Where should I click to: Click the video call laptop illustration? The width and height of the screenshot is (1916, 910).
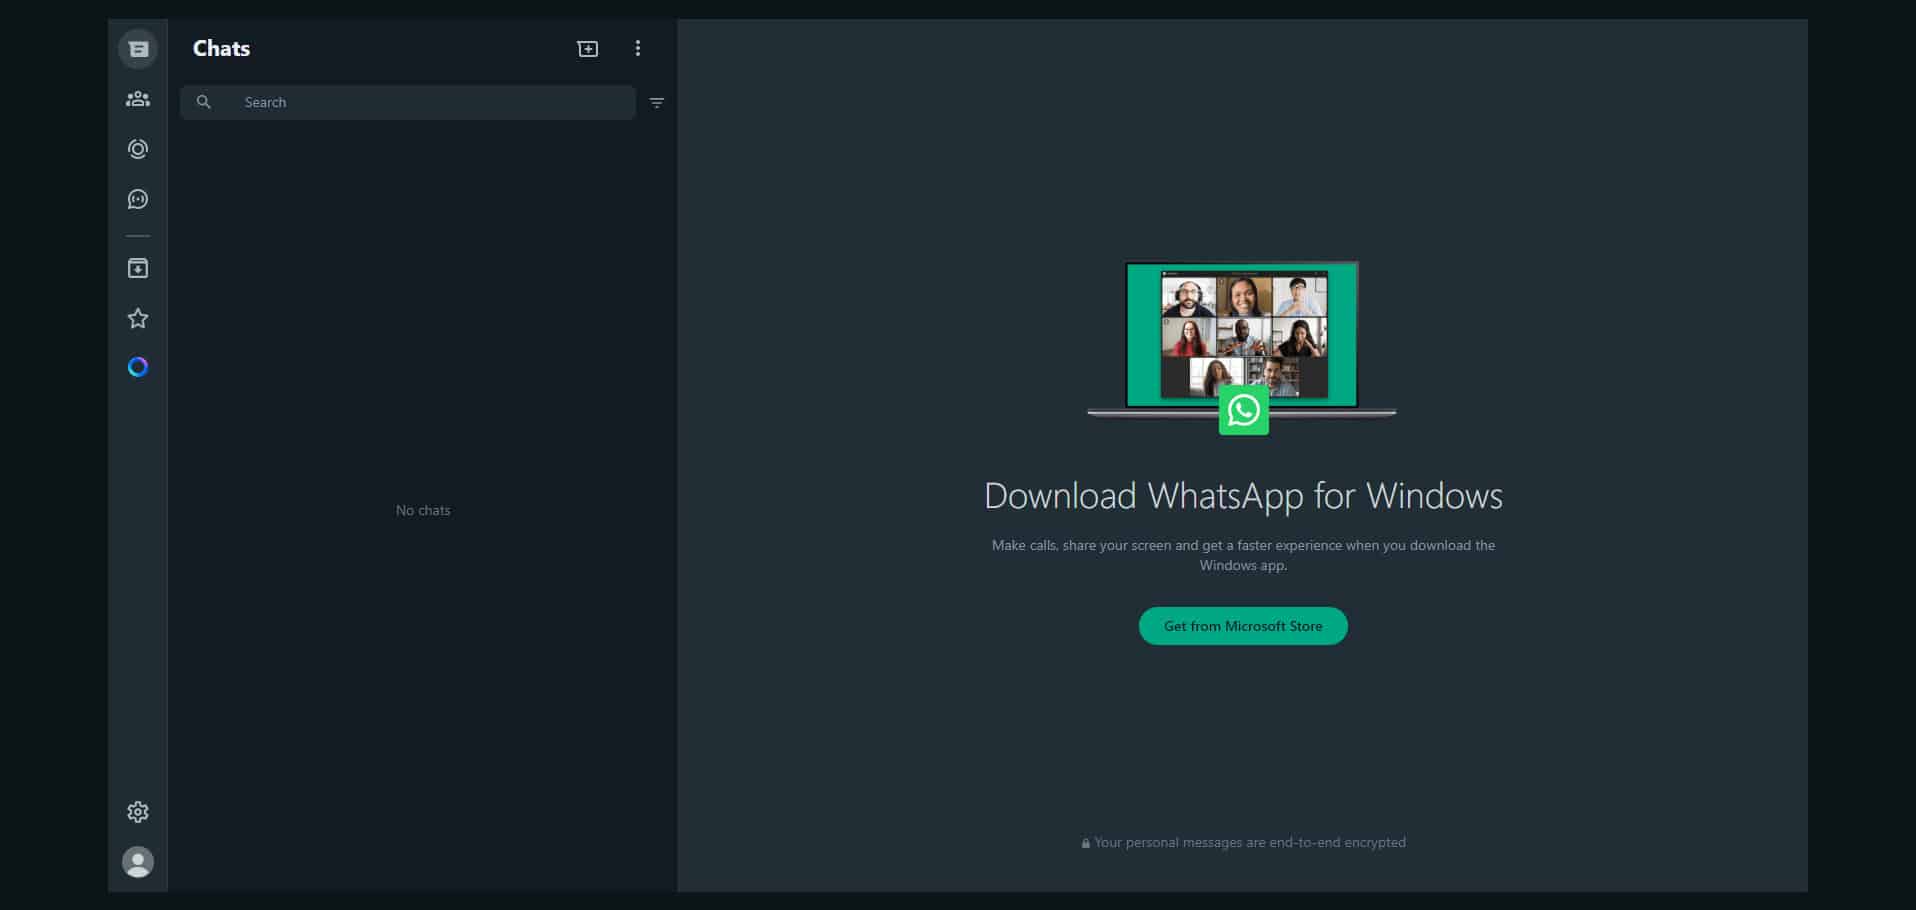(x=1242, y=347)
